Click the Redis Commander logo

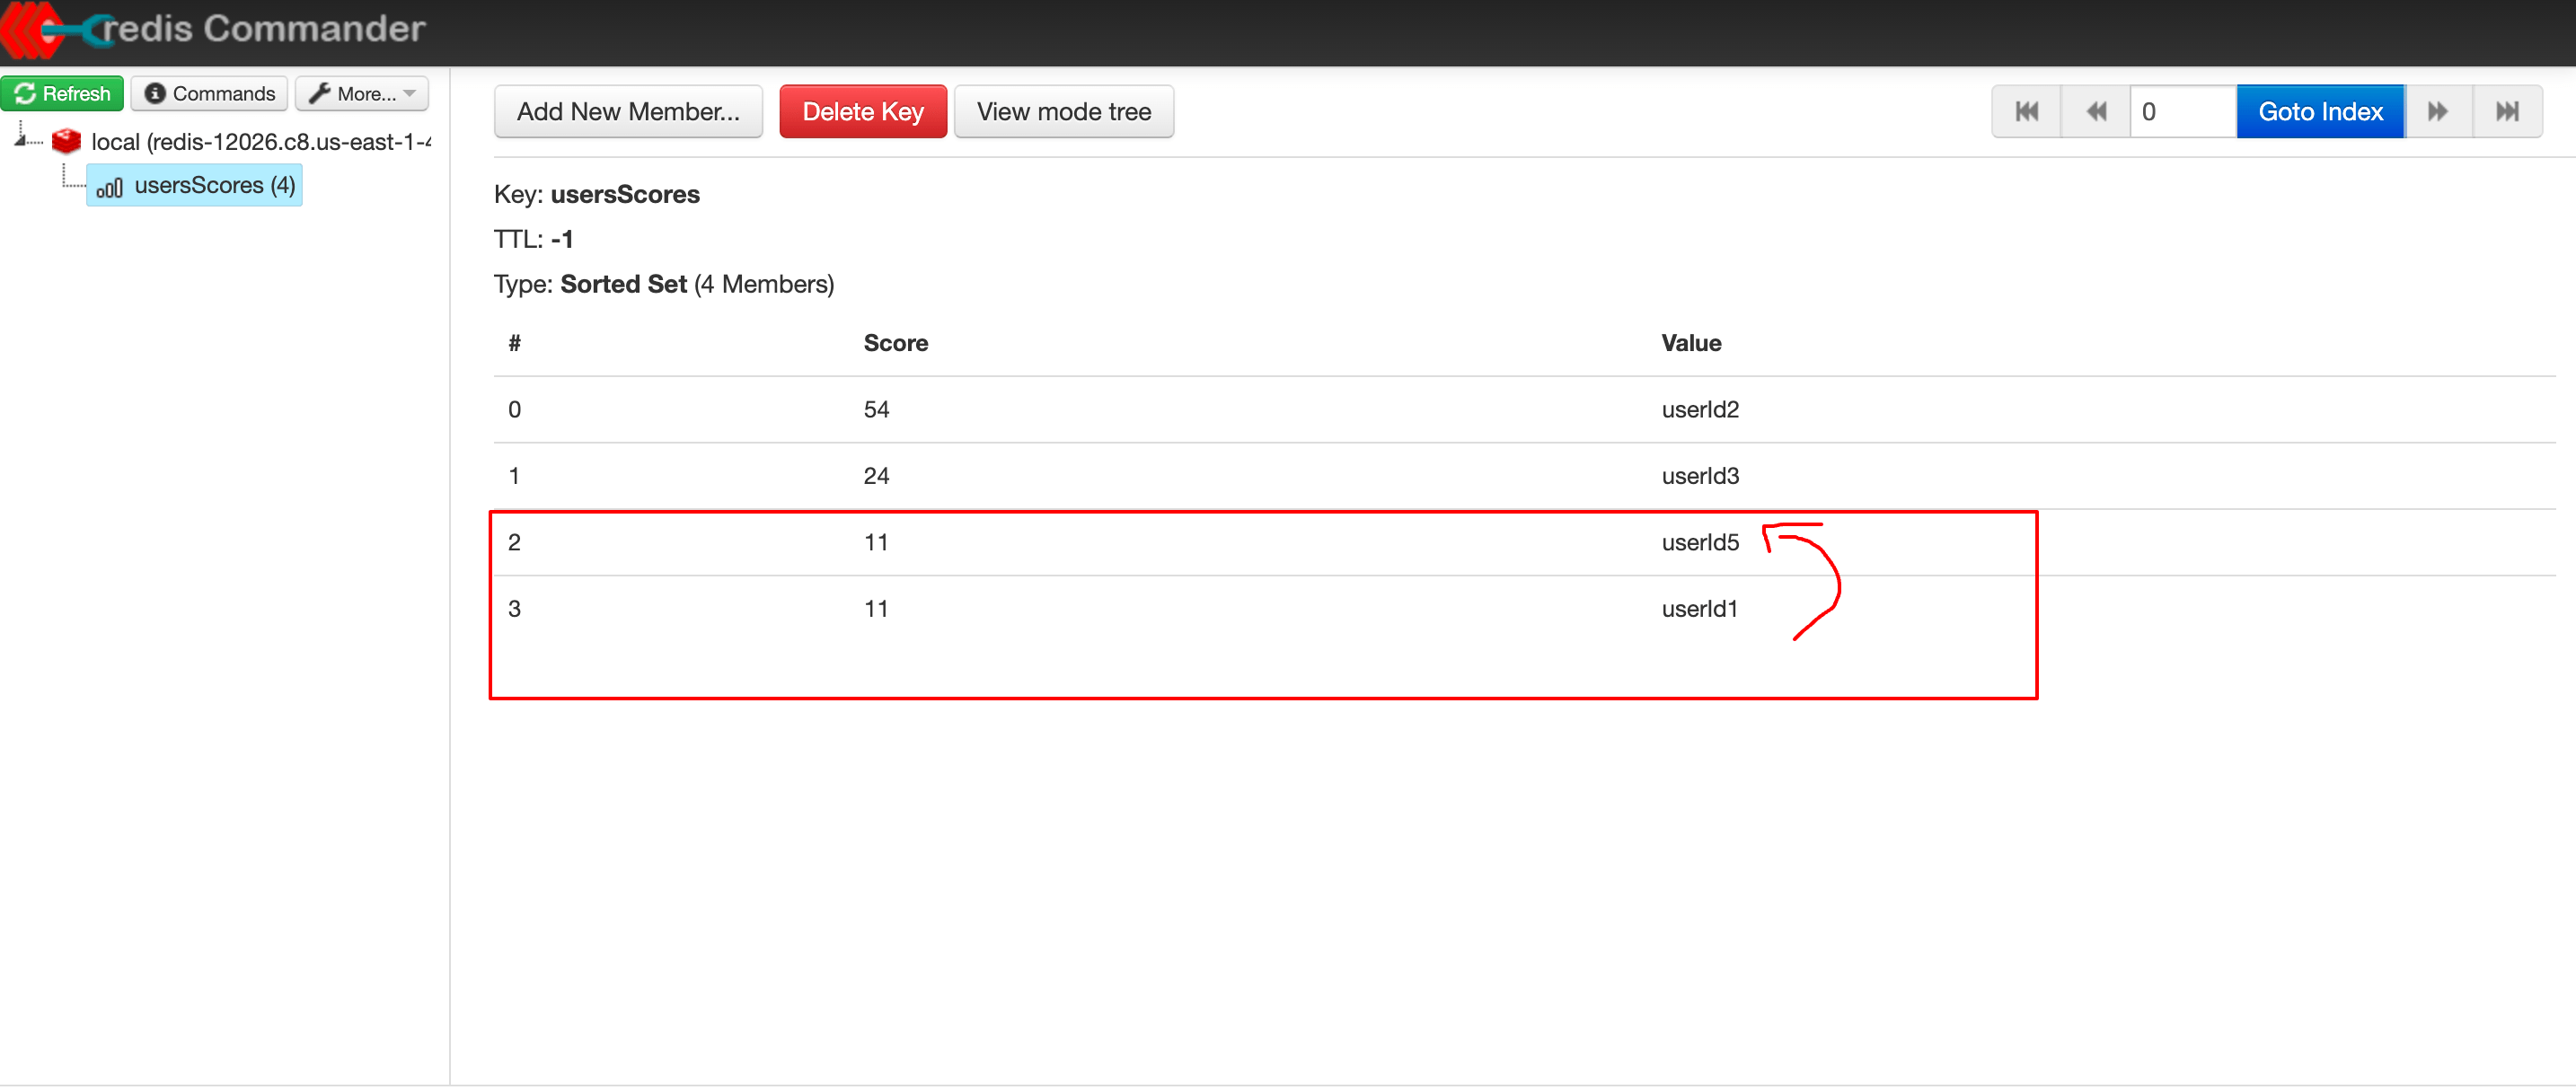point(215,29)
